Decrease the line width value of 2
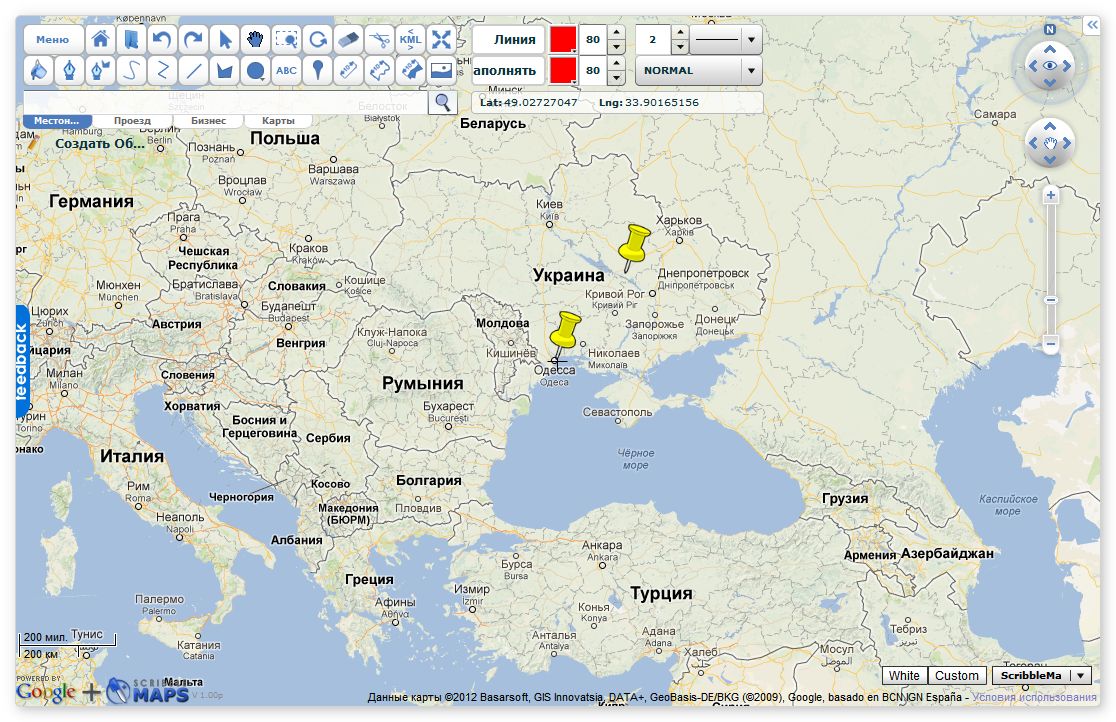Screen dimensions: 1116x722 [x=680, y=47]
